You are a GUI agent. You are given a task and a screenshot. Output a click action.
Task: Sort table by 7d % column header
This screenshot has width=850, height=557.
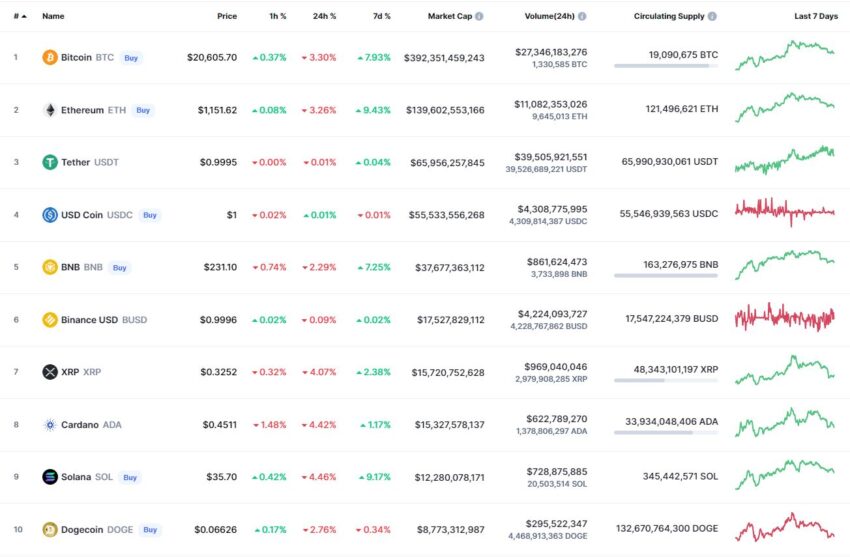382,16
